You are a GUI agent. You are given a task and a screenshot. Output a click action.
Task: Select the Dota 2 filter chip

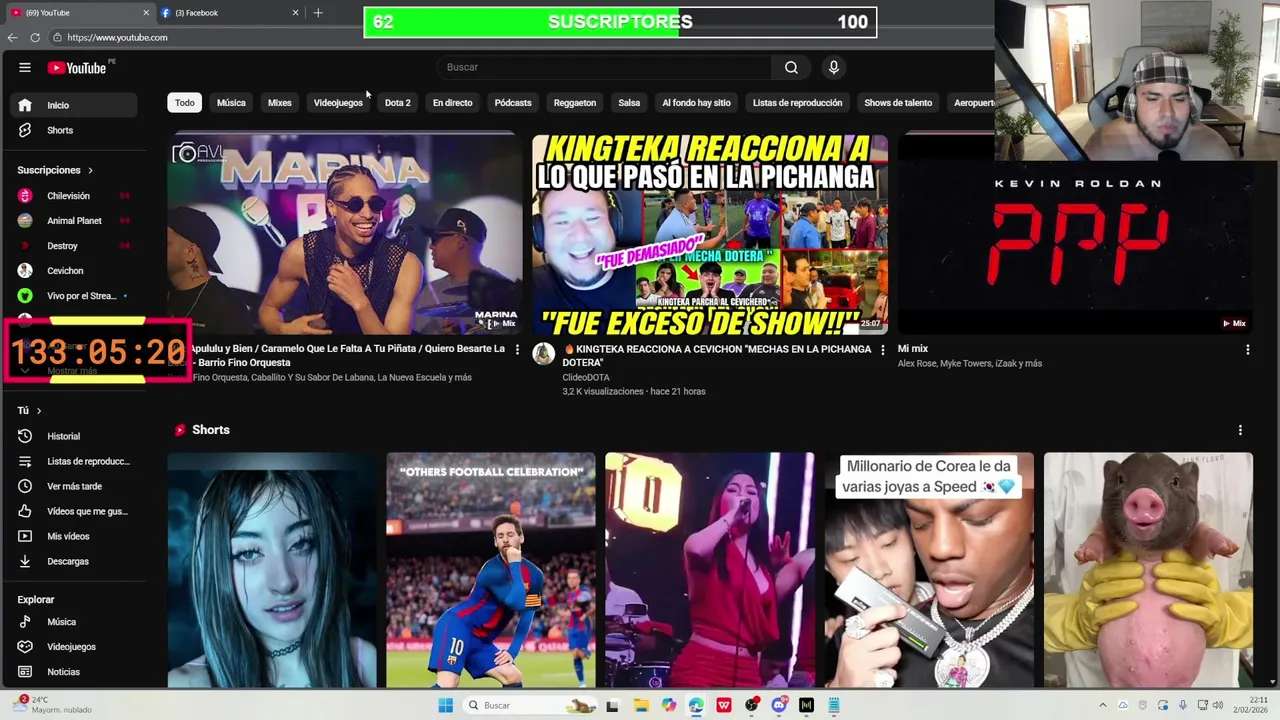coord(398,103)
